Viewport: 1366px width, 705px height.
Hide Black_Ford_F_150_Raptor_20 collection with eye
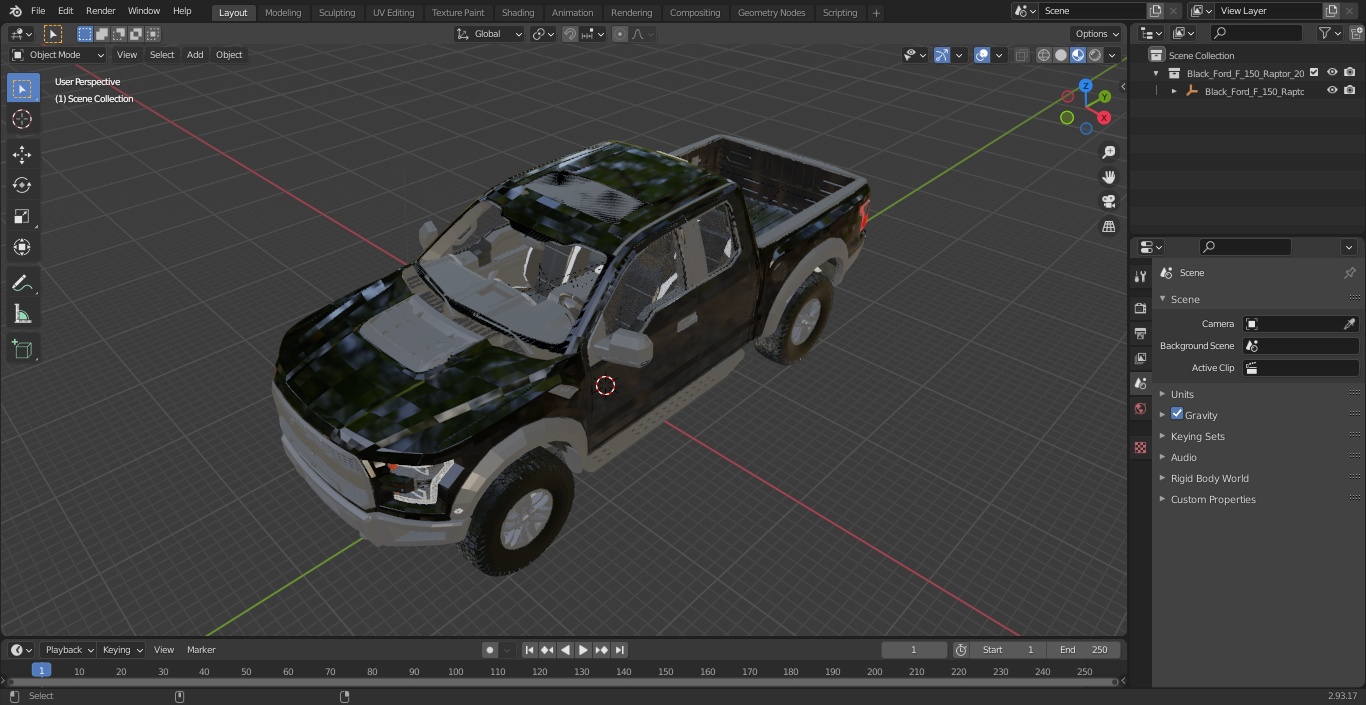[1332, 73]
